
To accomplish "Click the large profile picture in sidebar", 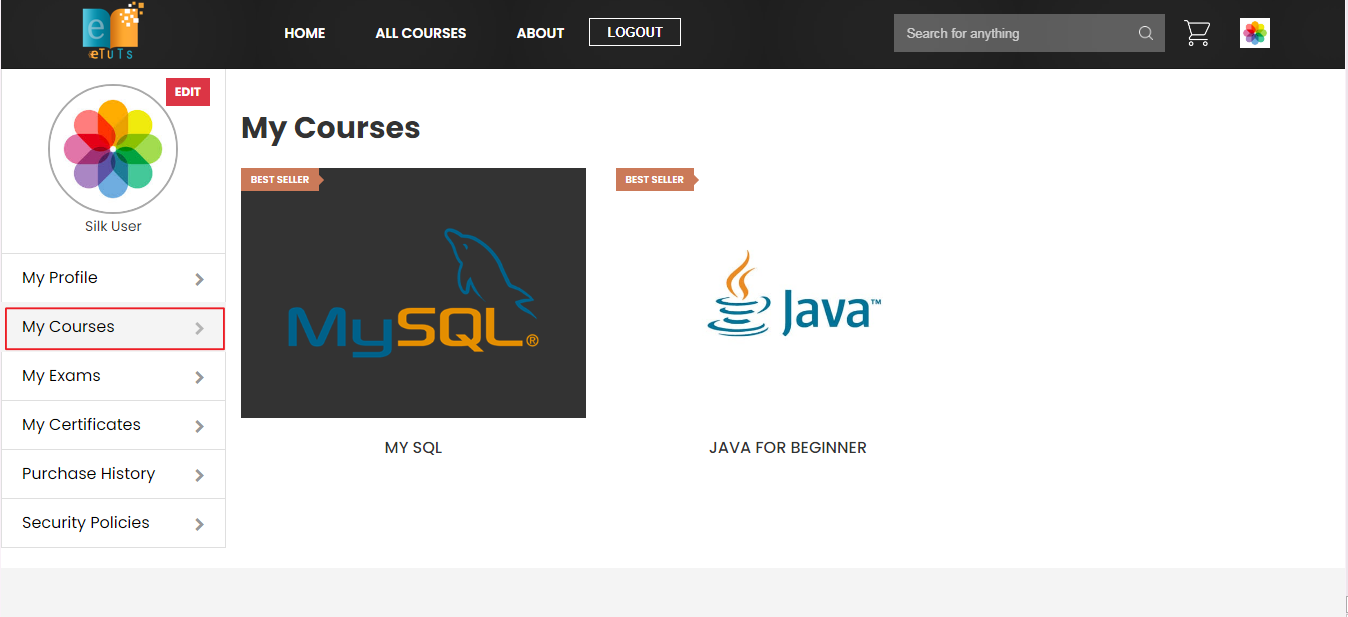I will 113,149.
